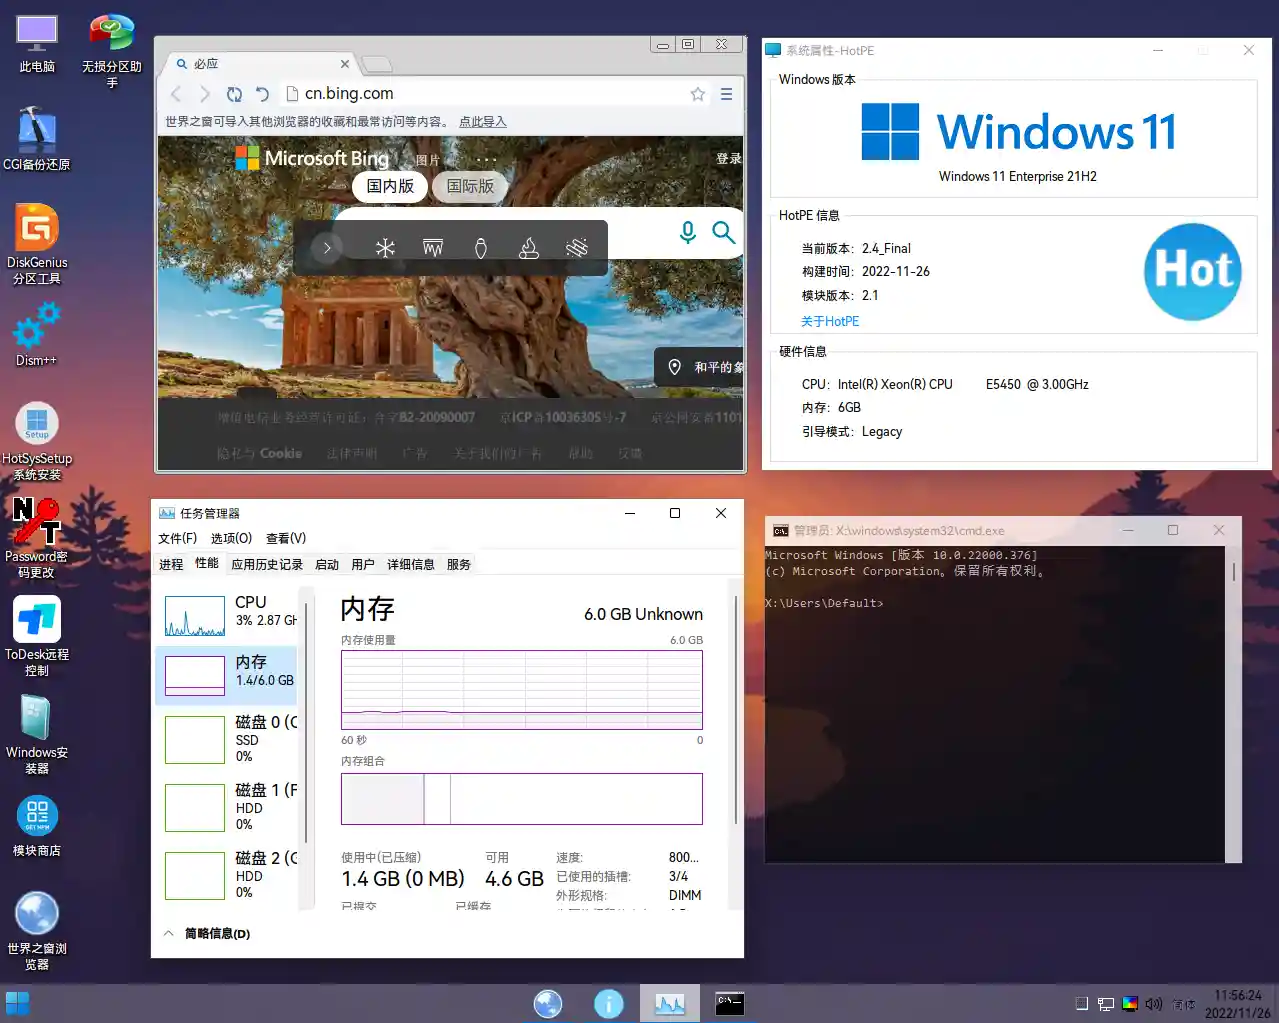Bookmark the page with the star icon

(x=697, y=93)
